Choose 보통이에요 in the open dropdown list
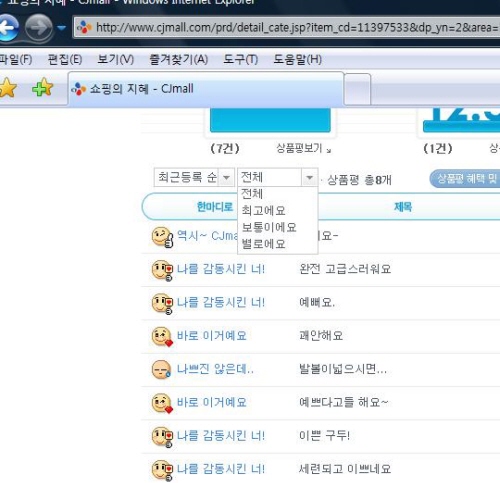Image resolution: width=500 pixels, height=483 pixels. pos(269,227)
